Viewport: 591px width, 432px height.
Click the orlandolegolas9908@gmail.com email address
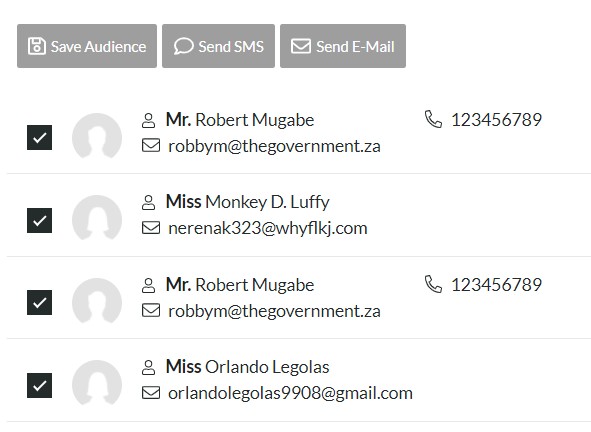tap(290, 393)
